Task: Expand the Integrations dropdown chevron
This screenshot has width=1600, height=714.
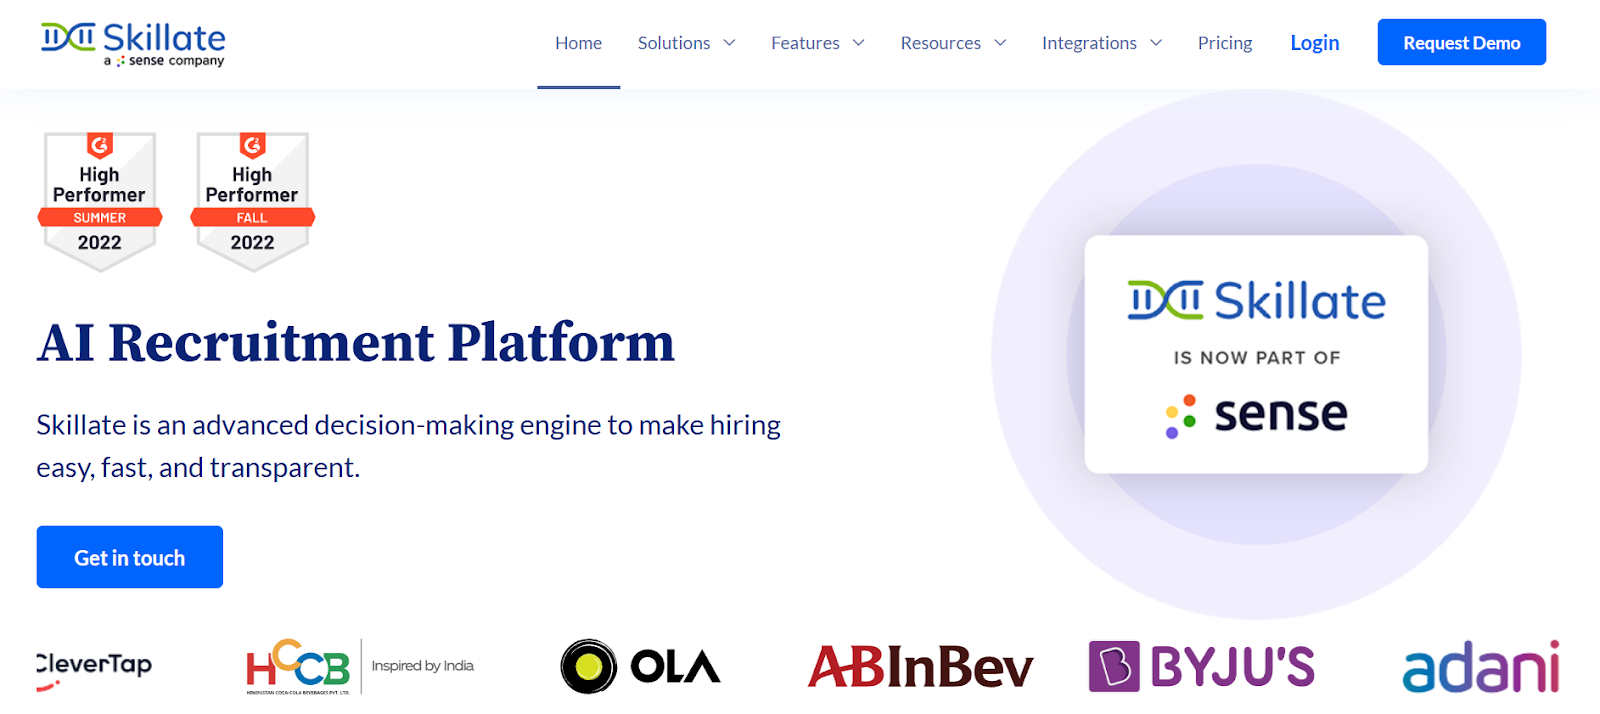Action: [1156, 43]
